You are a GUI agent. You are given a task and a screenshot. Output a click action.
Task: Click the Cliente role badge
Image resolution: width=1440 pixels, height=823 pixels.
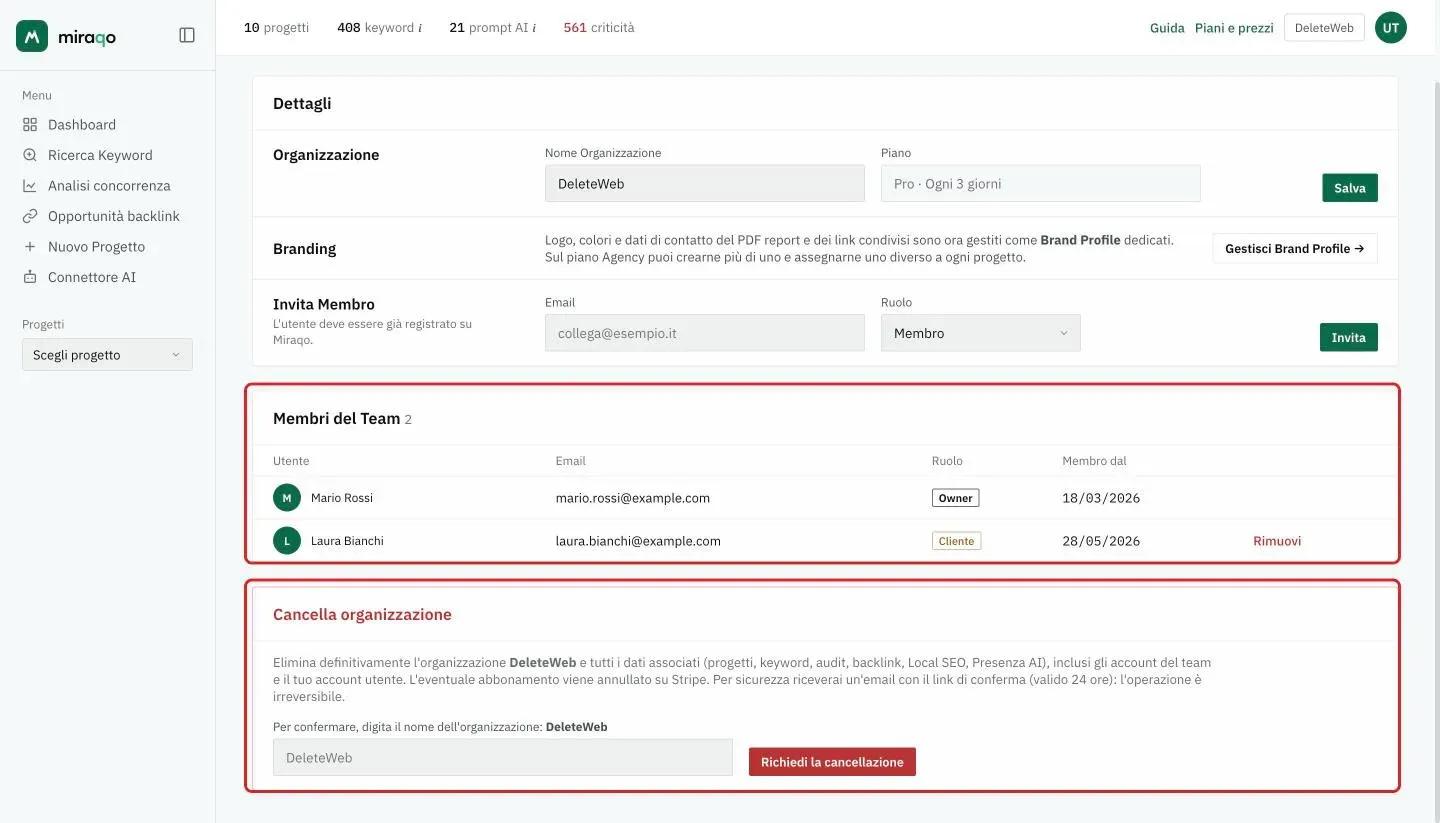[957, 541]
